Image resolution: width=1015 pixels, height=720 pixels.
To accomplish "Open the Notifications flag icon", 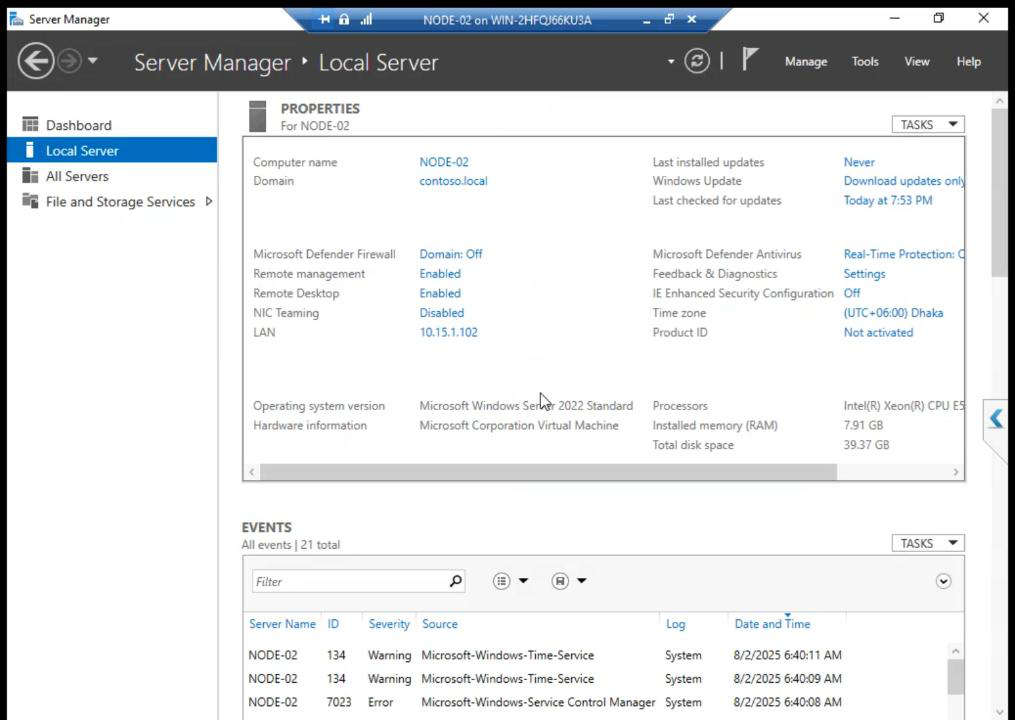I will 749,60.
